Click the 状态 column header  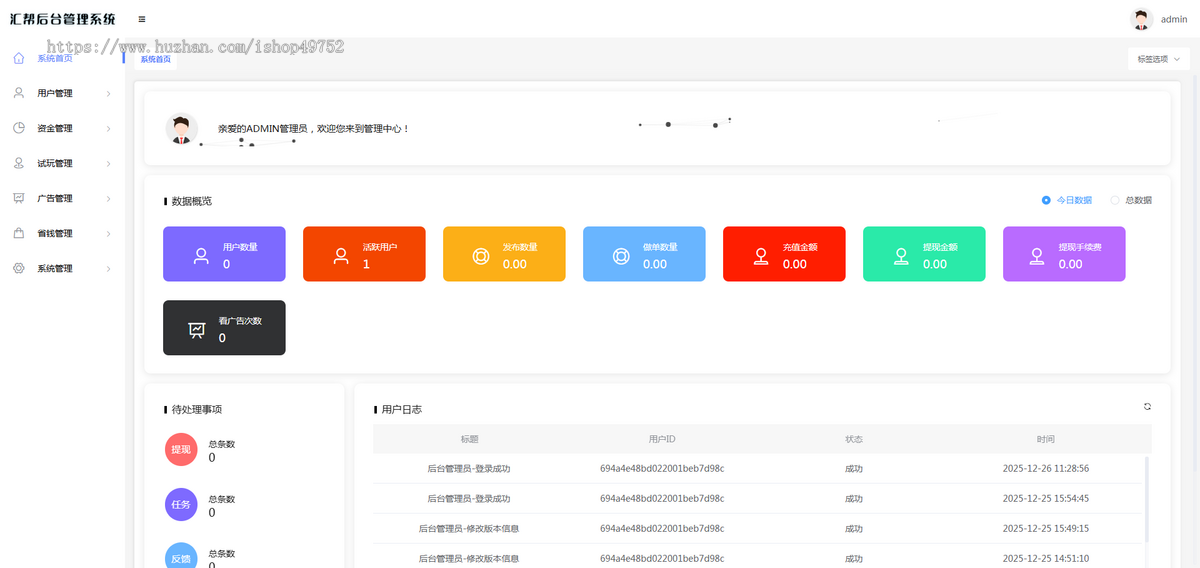click(853, 439)
